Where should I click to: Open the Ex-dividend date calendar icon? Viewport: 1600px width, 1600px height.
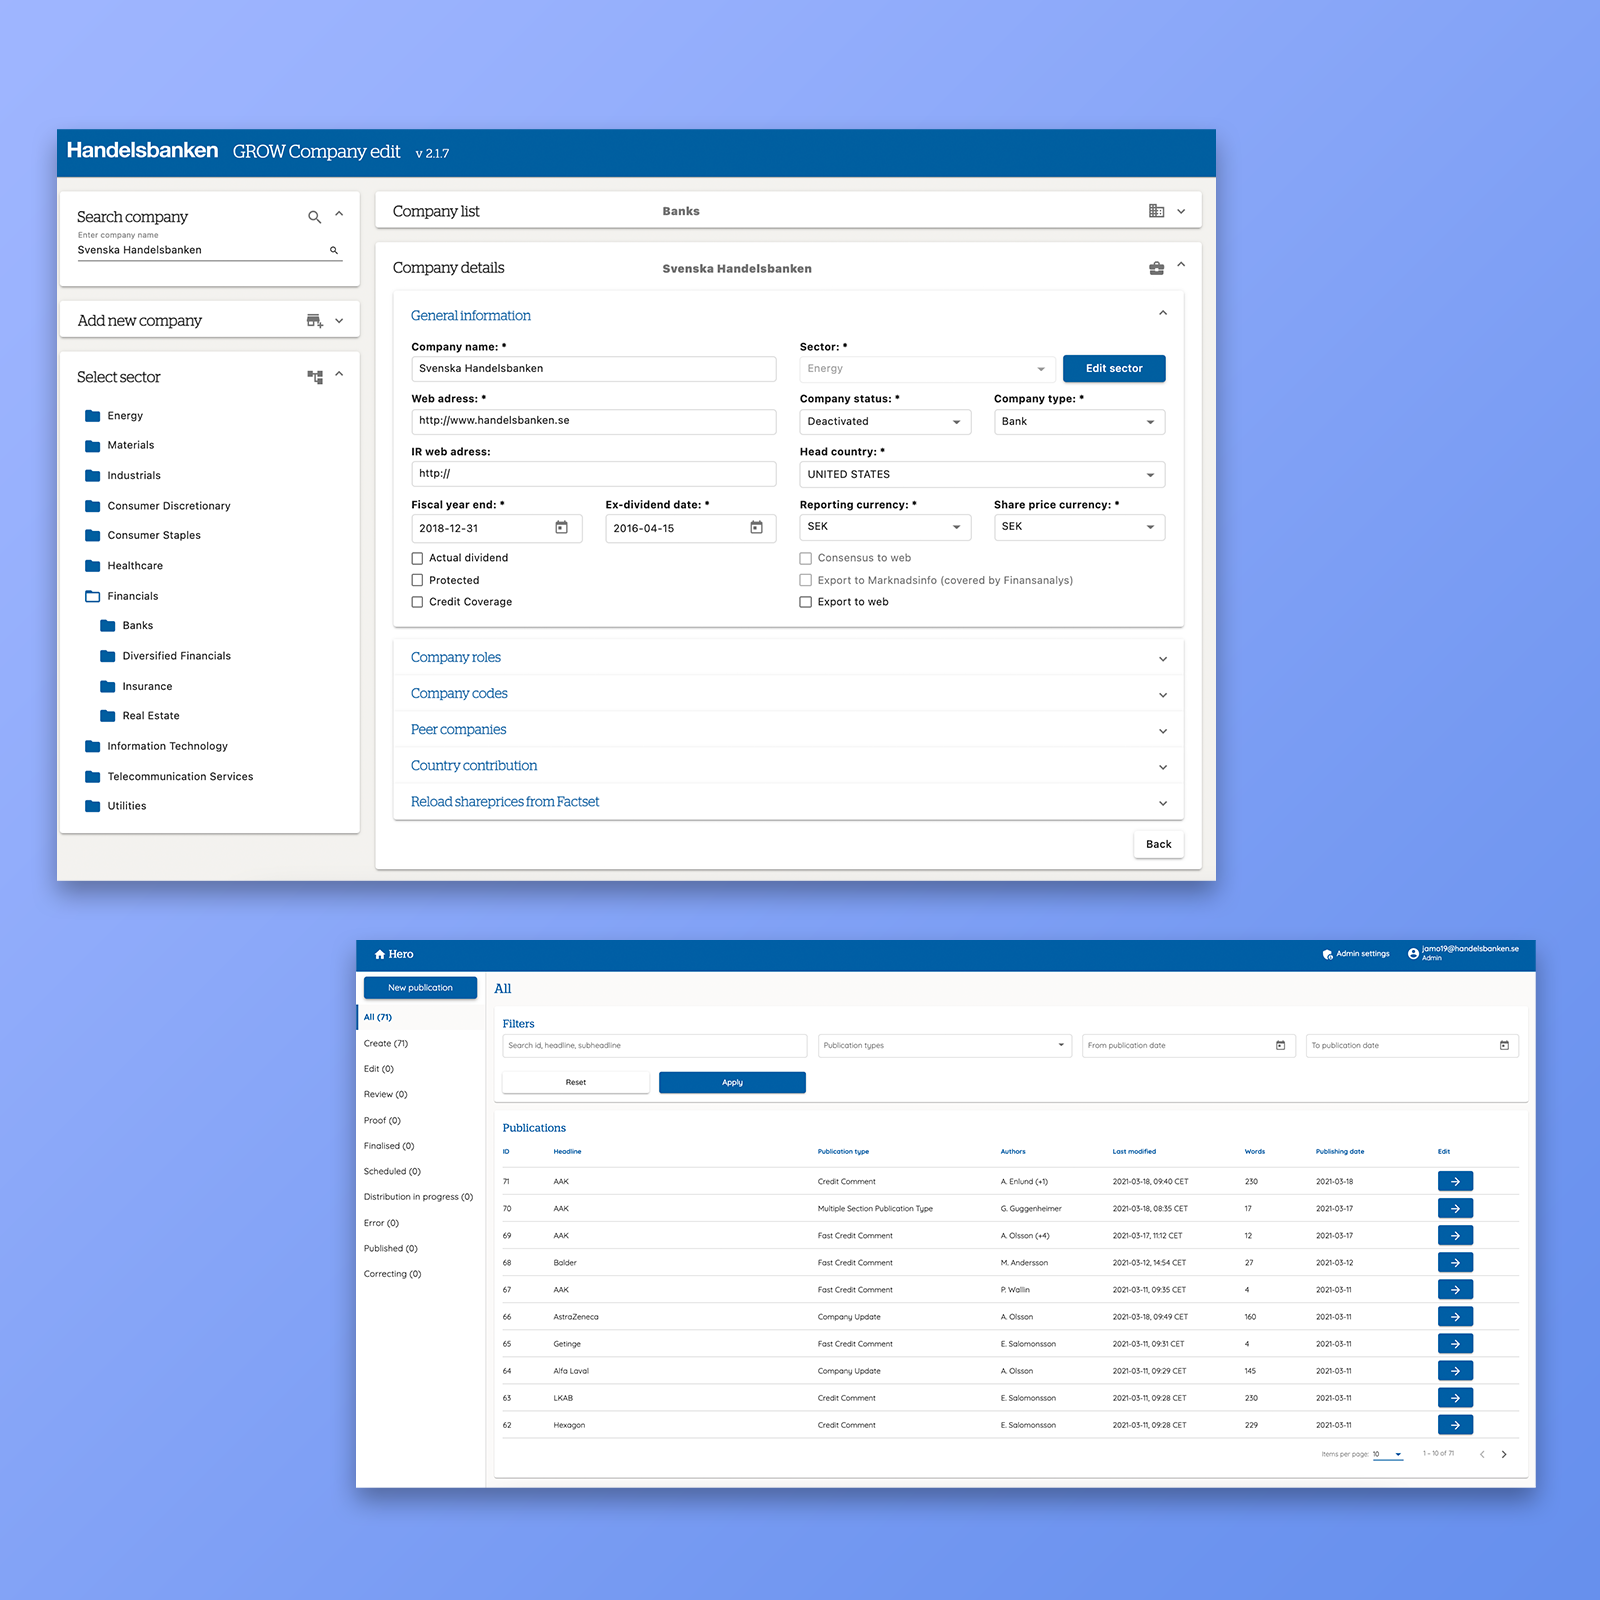click(x=757, y=528)
